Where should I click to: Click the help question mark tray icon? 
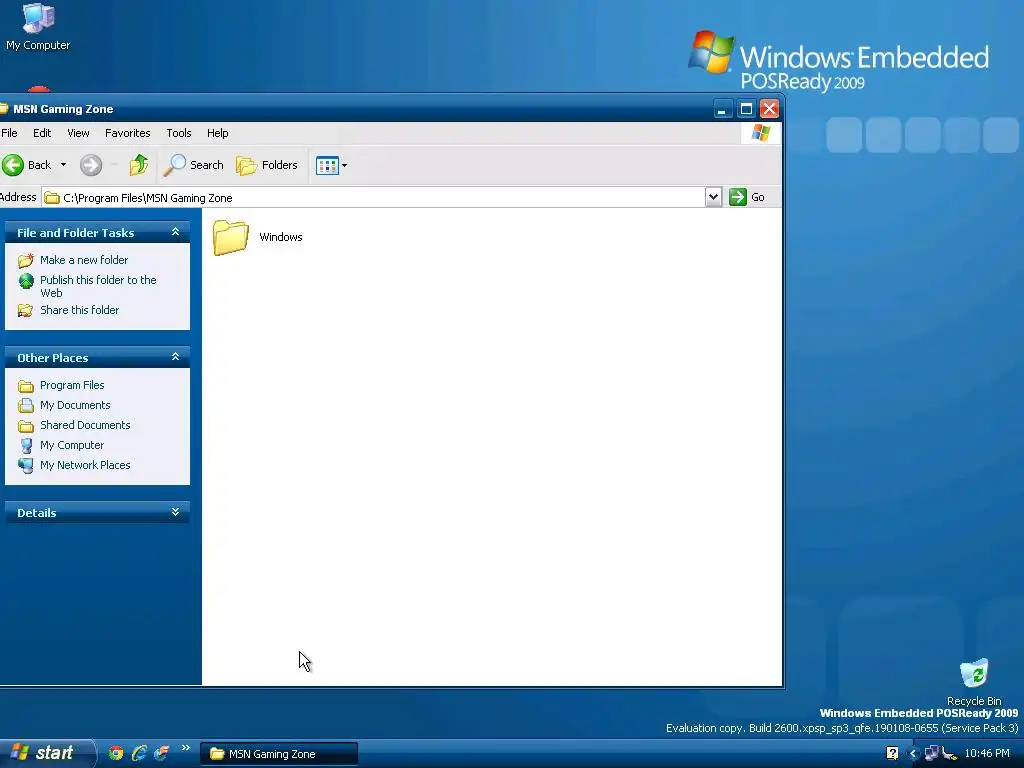click(x=892, y=753)
